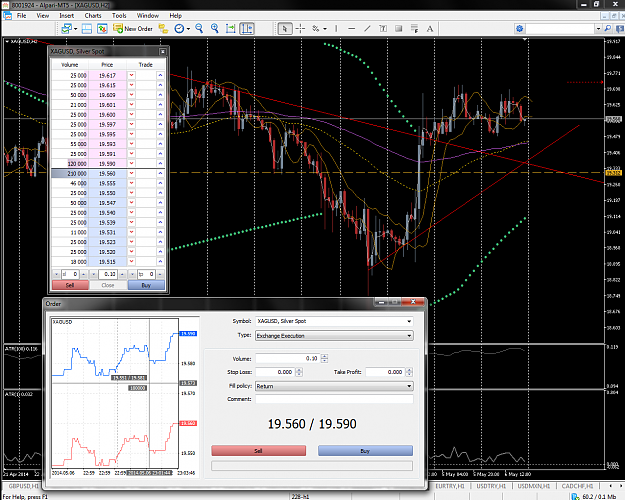Select the trendline drawing tool
This screenshot has height=500, width=625.
(367, 29)
